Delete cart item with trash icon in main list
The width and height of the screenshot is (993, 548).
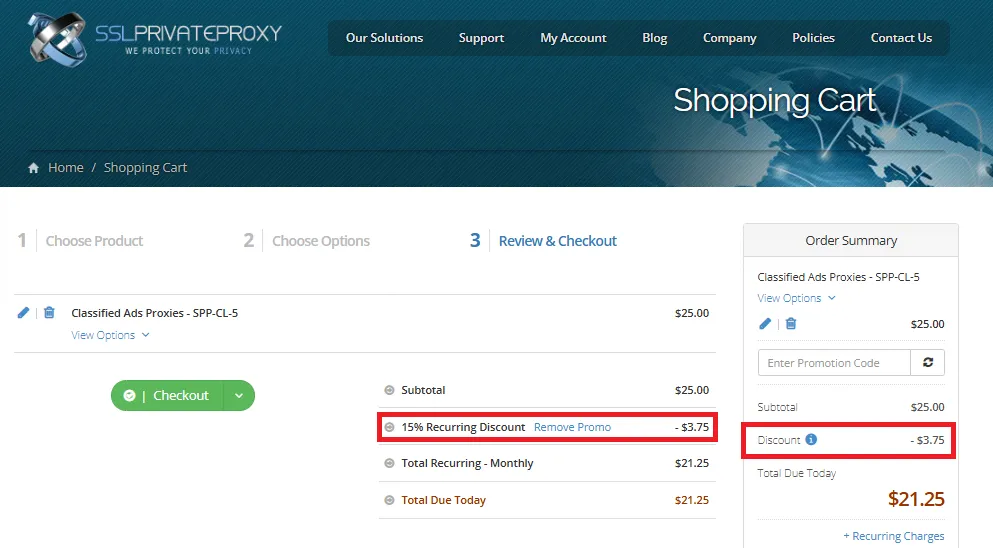49,312
